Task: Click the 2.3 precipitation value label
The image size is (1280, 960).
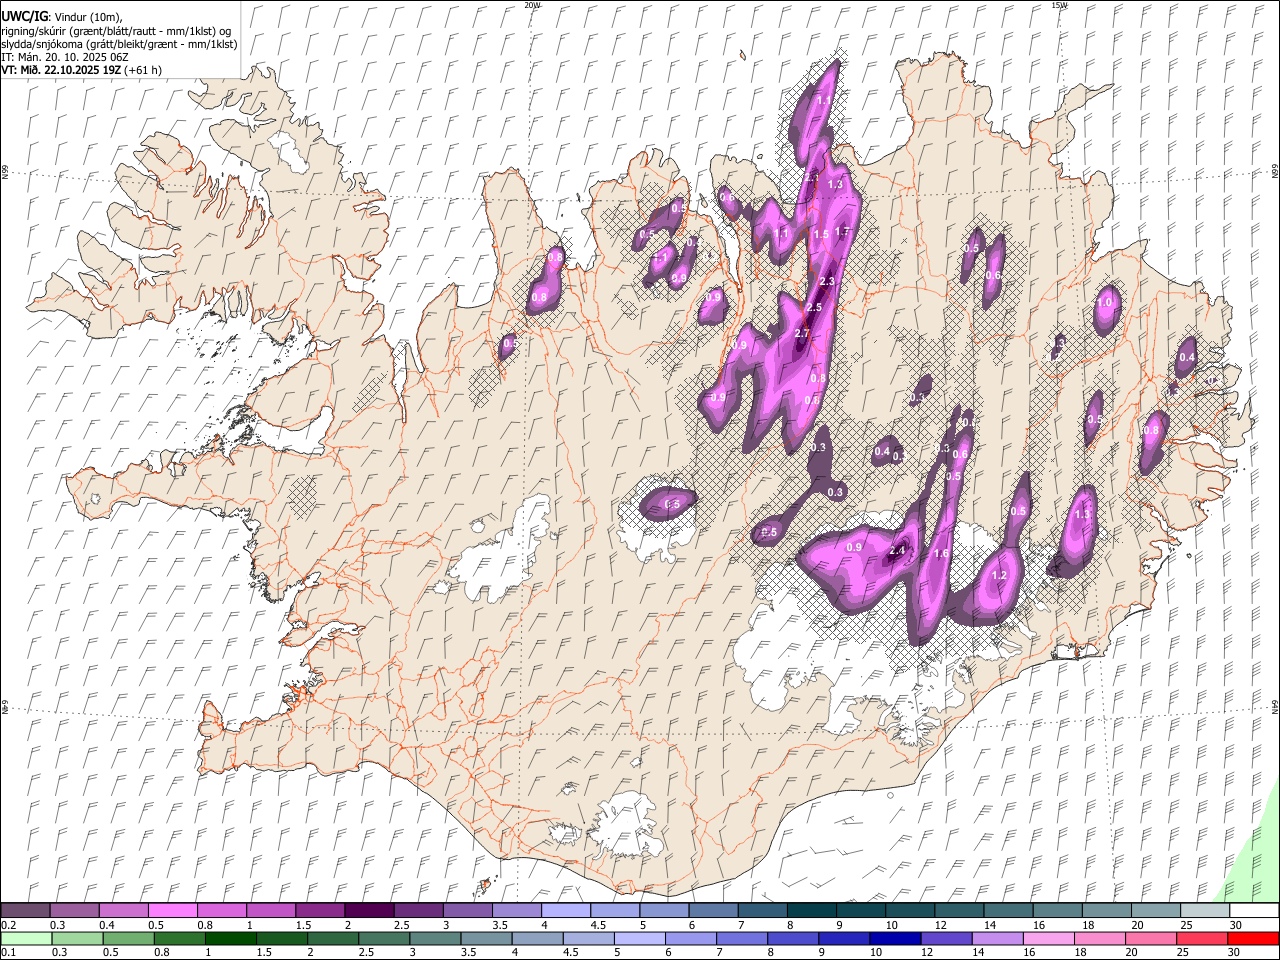Action: pos(827,283)
